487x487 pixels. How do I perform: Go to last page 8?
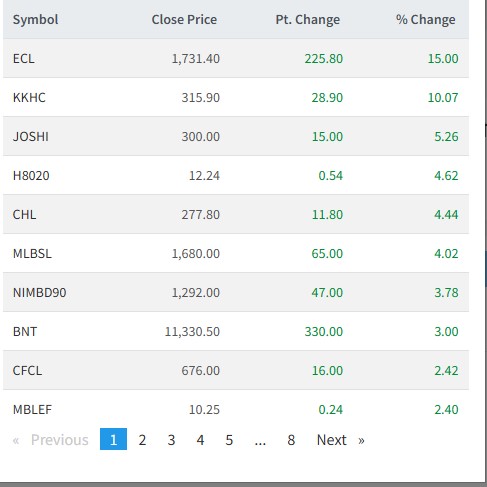(291, 440)
